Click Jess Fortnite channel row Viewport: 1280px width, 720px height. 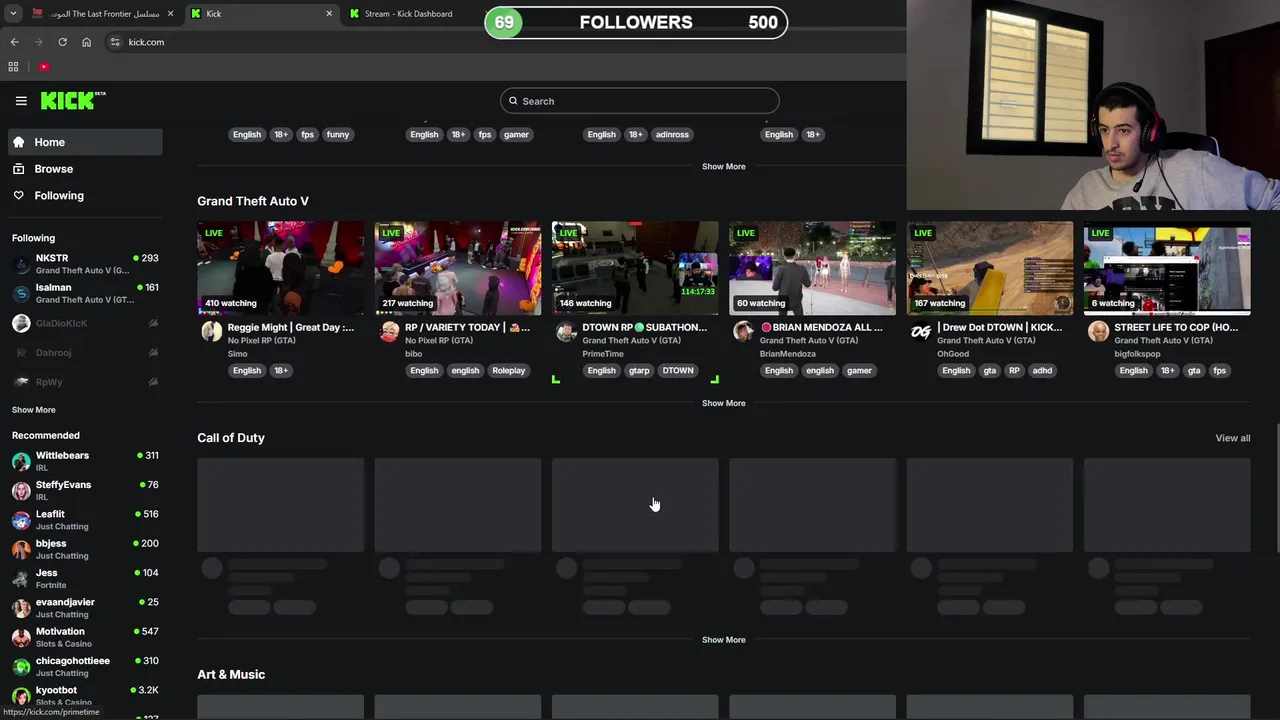point(85,579)
